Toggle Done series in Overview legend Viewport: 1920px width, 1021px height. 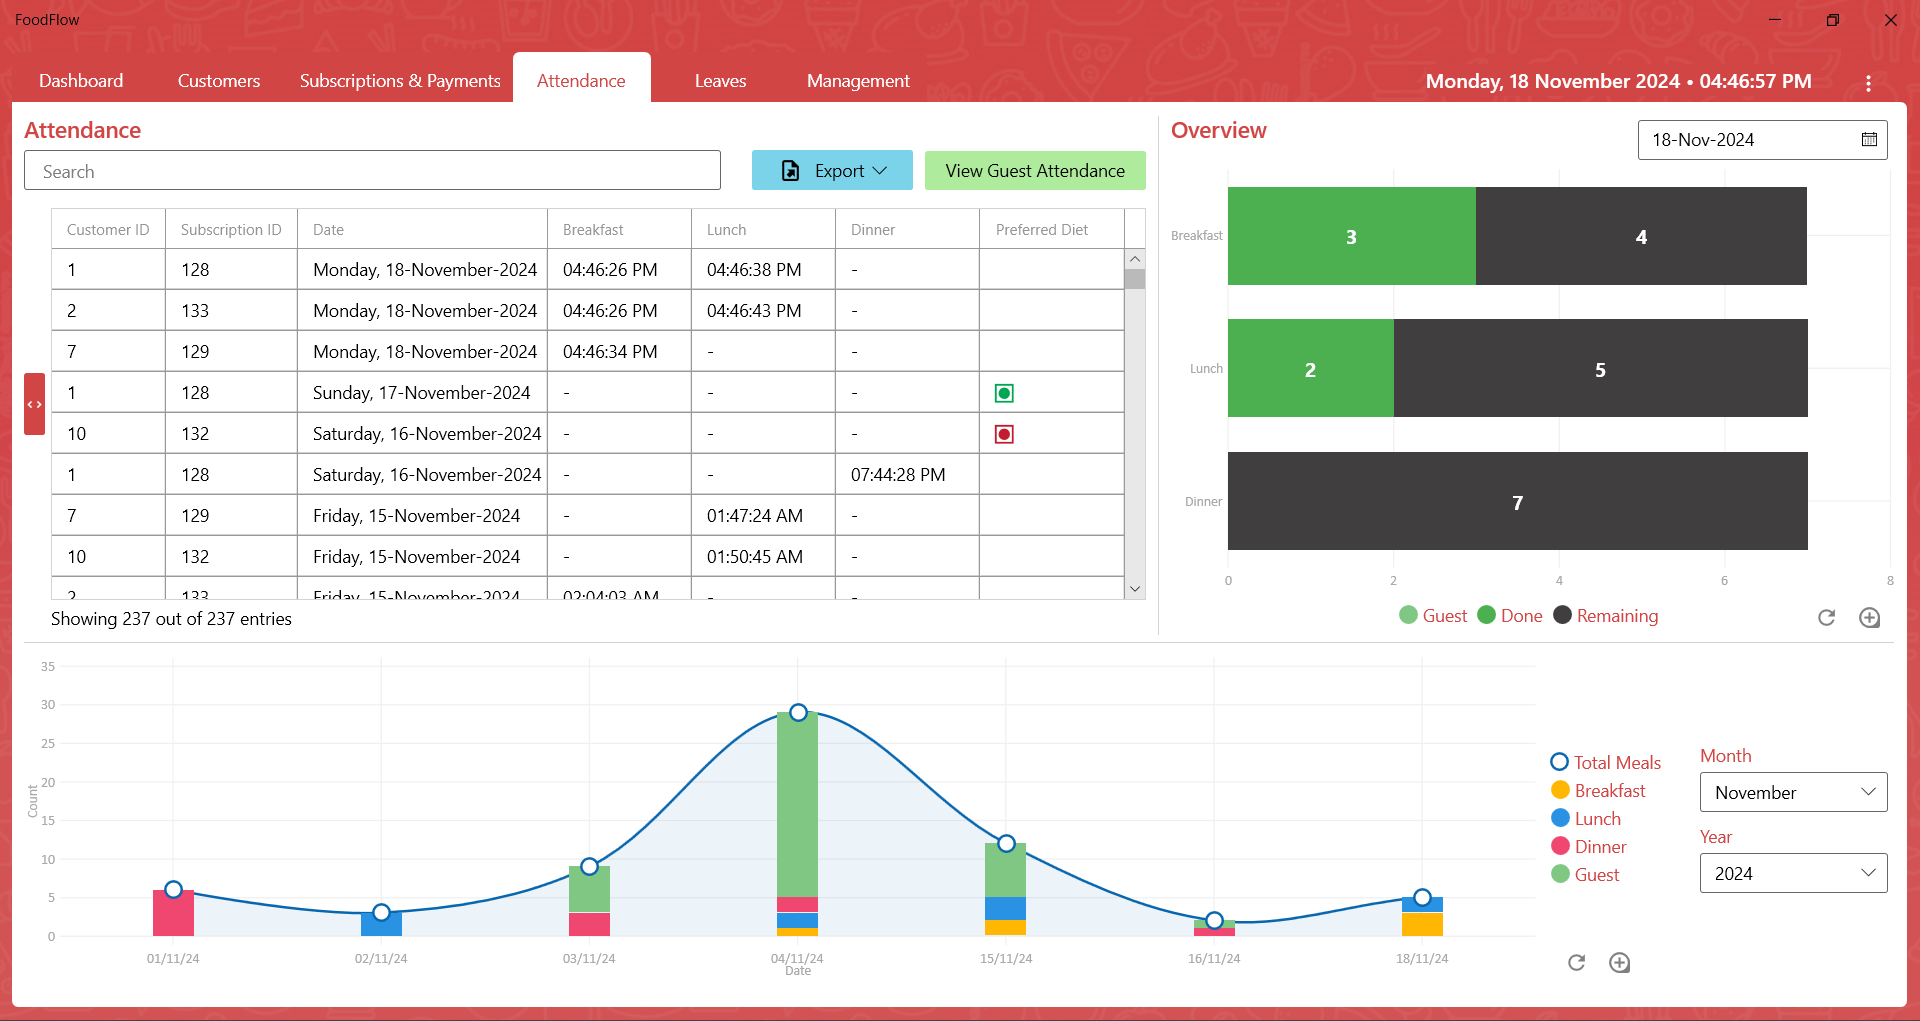click(1510, 616)
